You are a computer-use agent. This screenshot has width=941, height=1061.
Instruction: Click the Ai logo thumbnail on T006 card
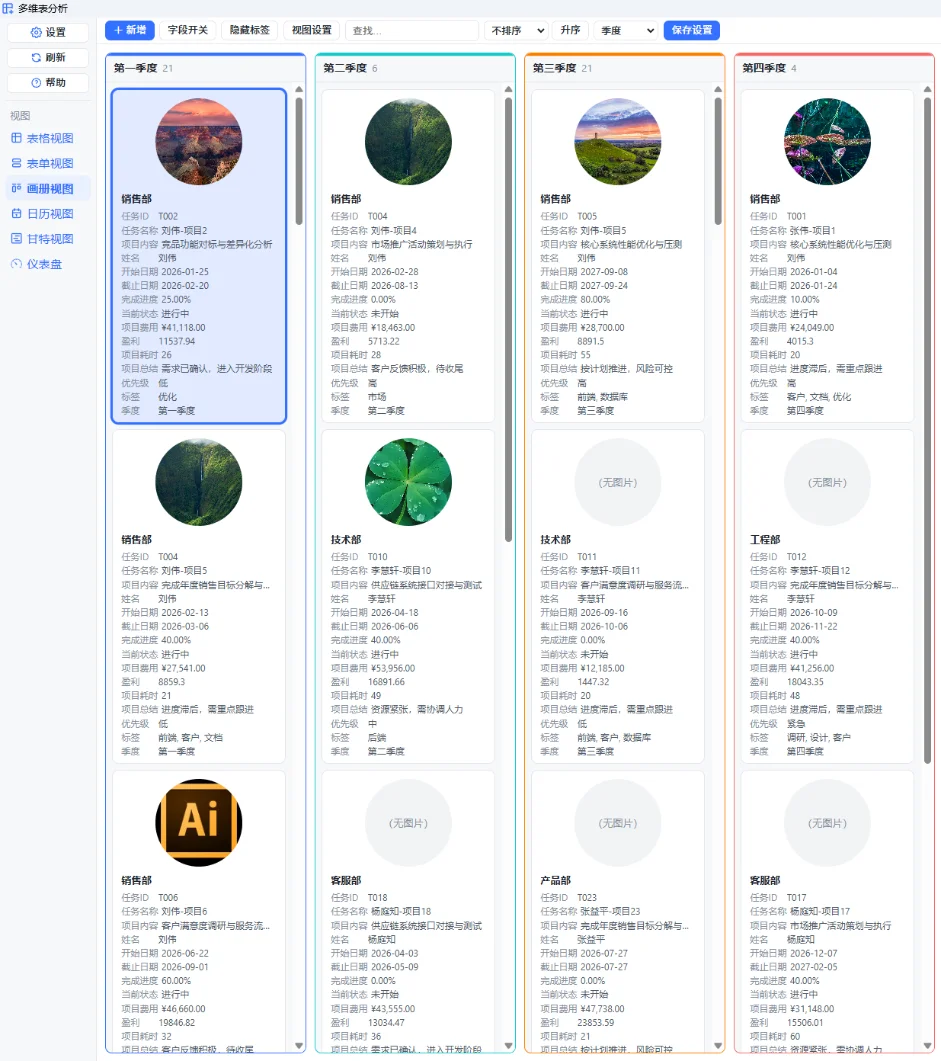pyautogui.click(x=199, y=822)
